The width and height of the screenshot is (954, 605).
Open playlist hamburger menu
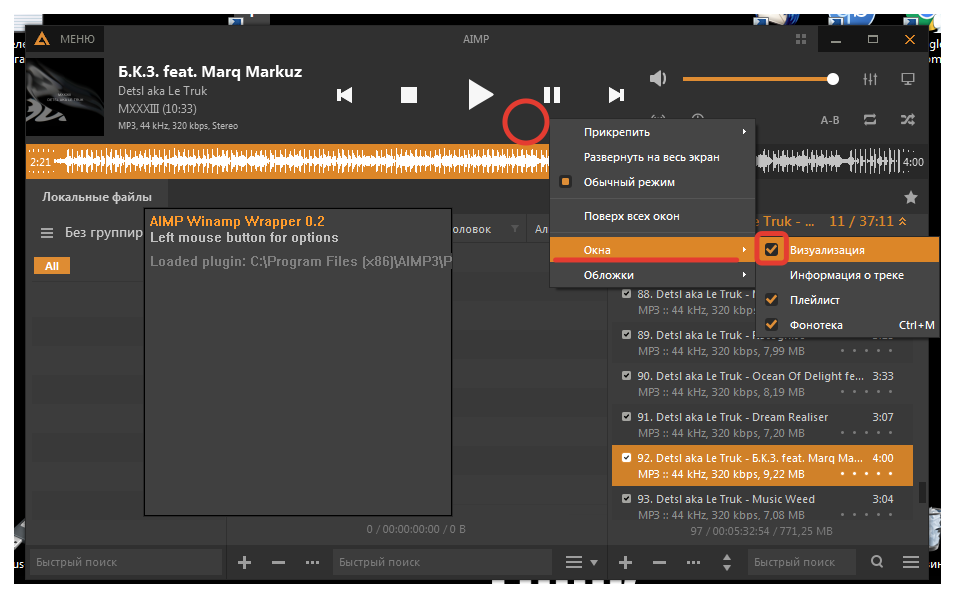coord(911,562)
